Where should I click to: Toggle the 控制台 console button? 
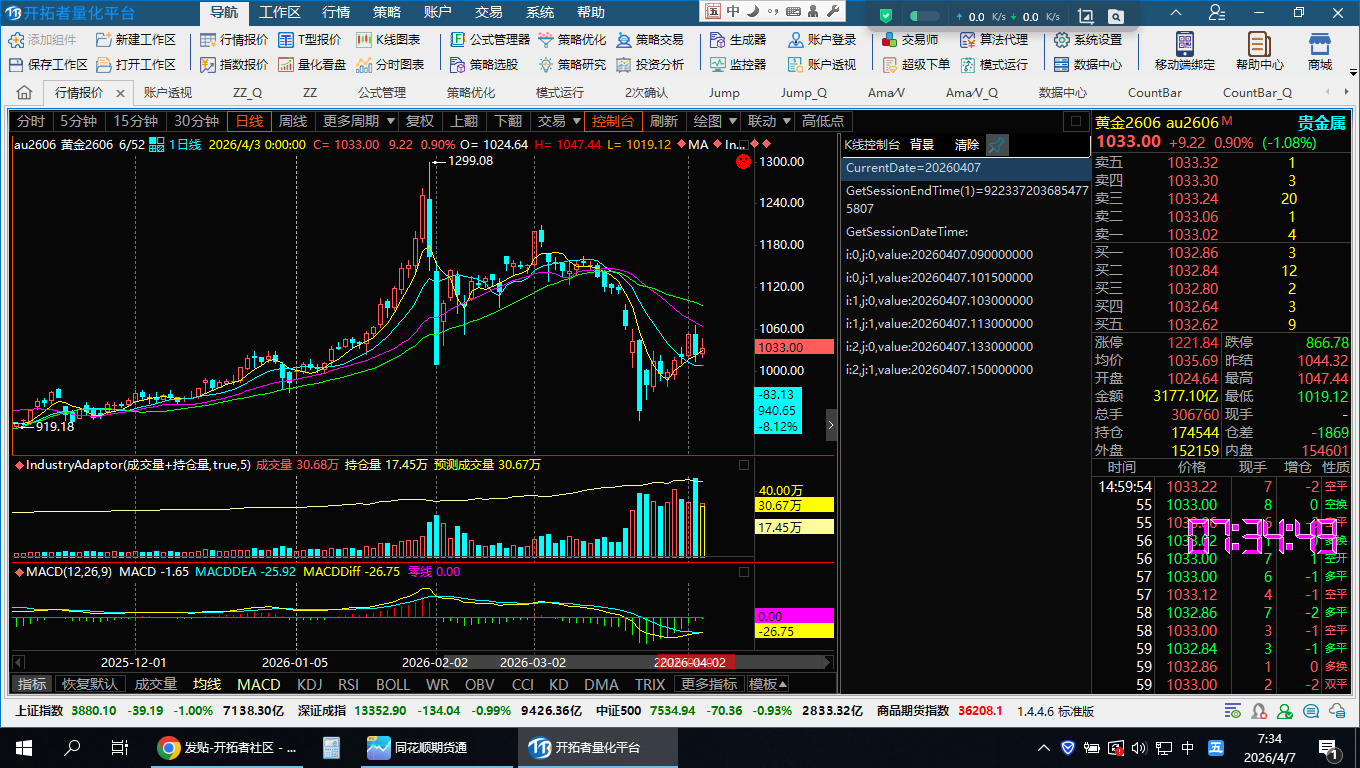613,121
